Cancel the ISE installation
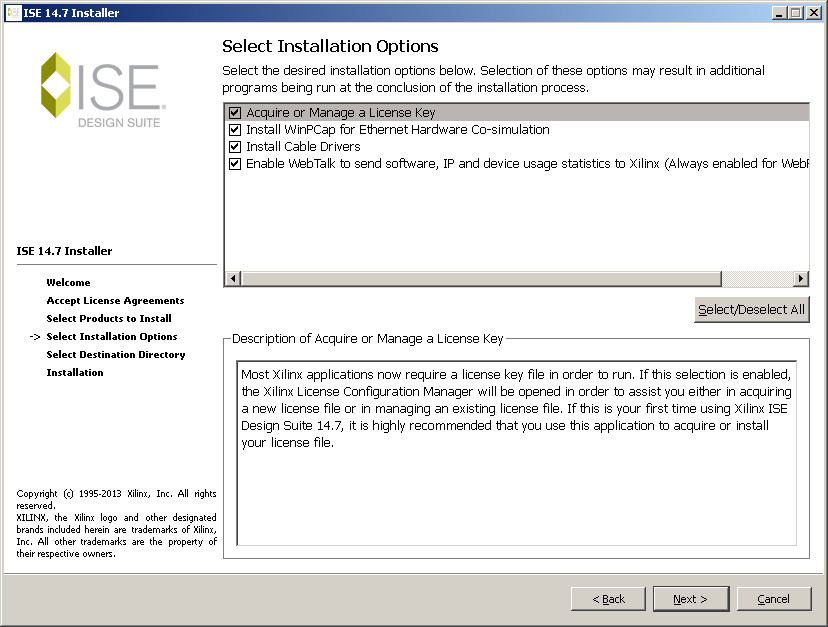Image resolution: width=828 pixels, height=627 pixels. [x=774, y=599]
